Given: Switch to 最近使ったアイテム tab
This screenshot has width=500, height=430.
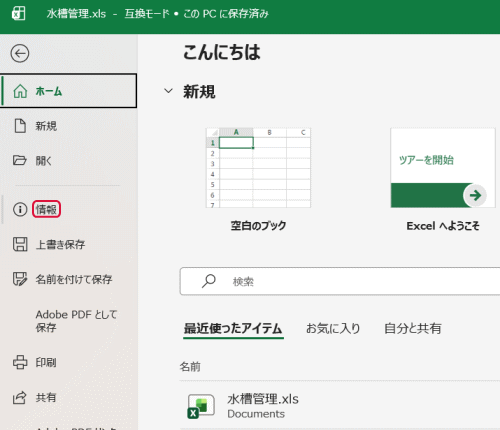Looking at the screenshot, I should click(233, 328).
